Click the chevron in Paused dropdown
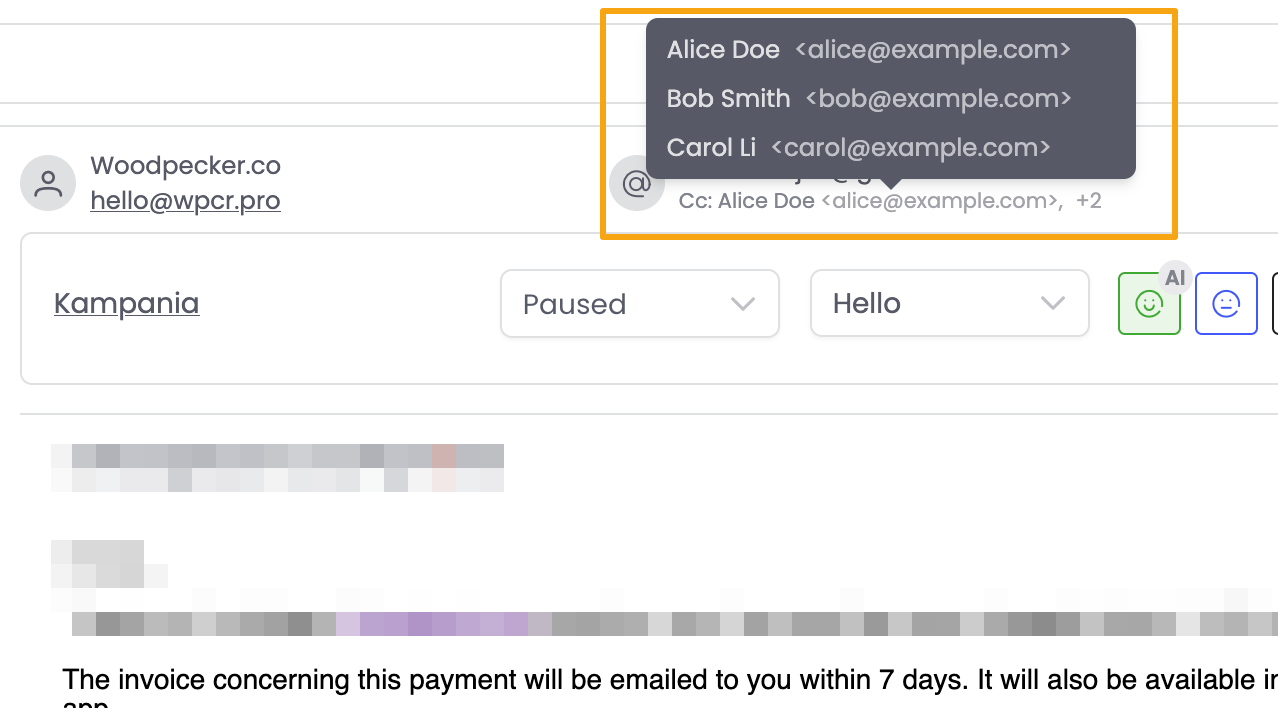This screenshot has width=1278, height=708. [742, 304]
